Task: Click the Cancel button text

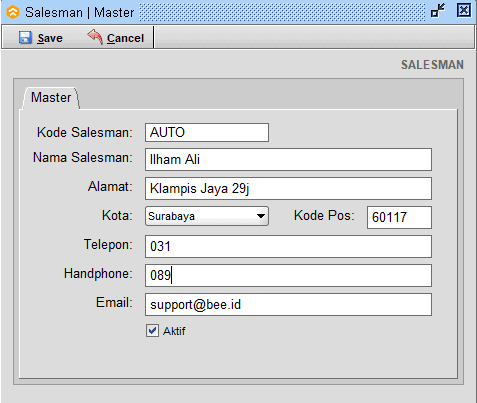Action: [125, 38]
